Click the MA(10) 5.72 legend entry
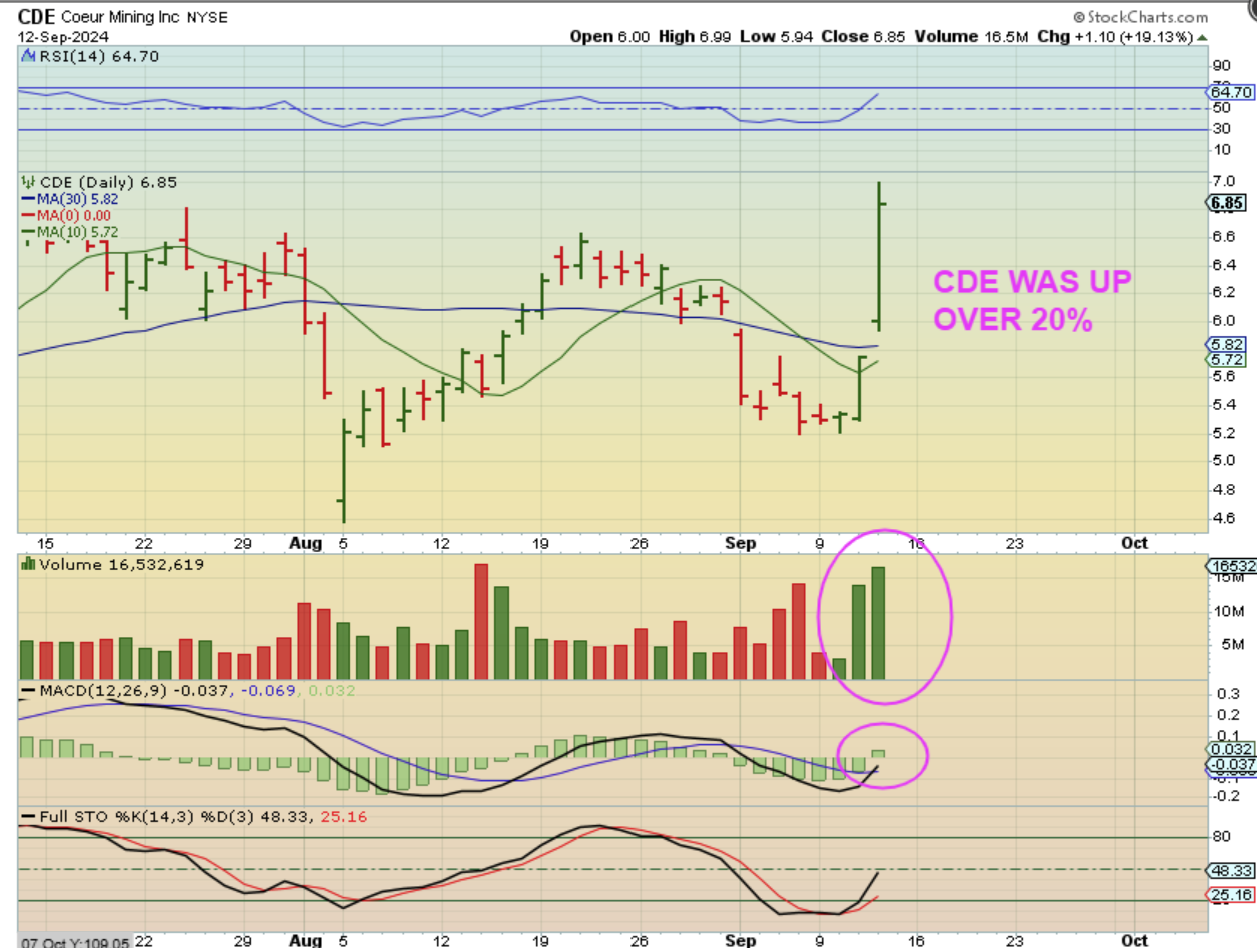The width and height of the screenshot is (1257, 948). click(78, 231)
